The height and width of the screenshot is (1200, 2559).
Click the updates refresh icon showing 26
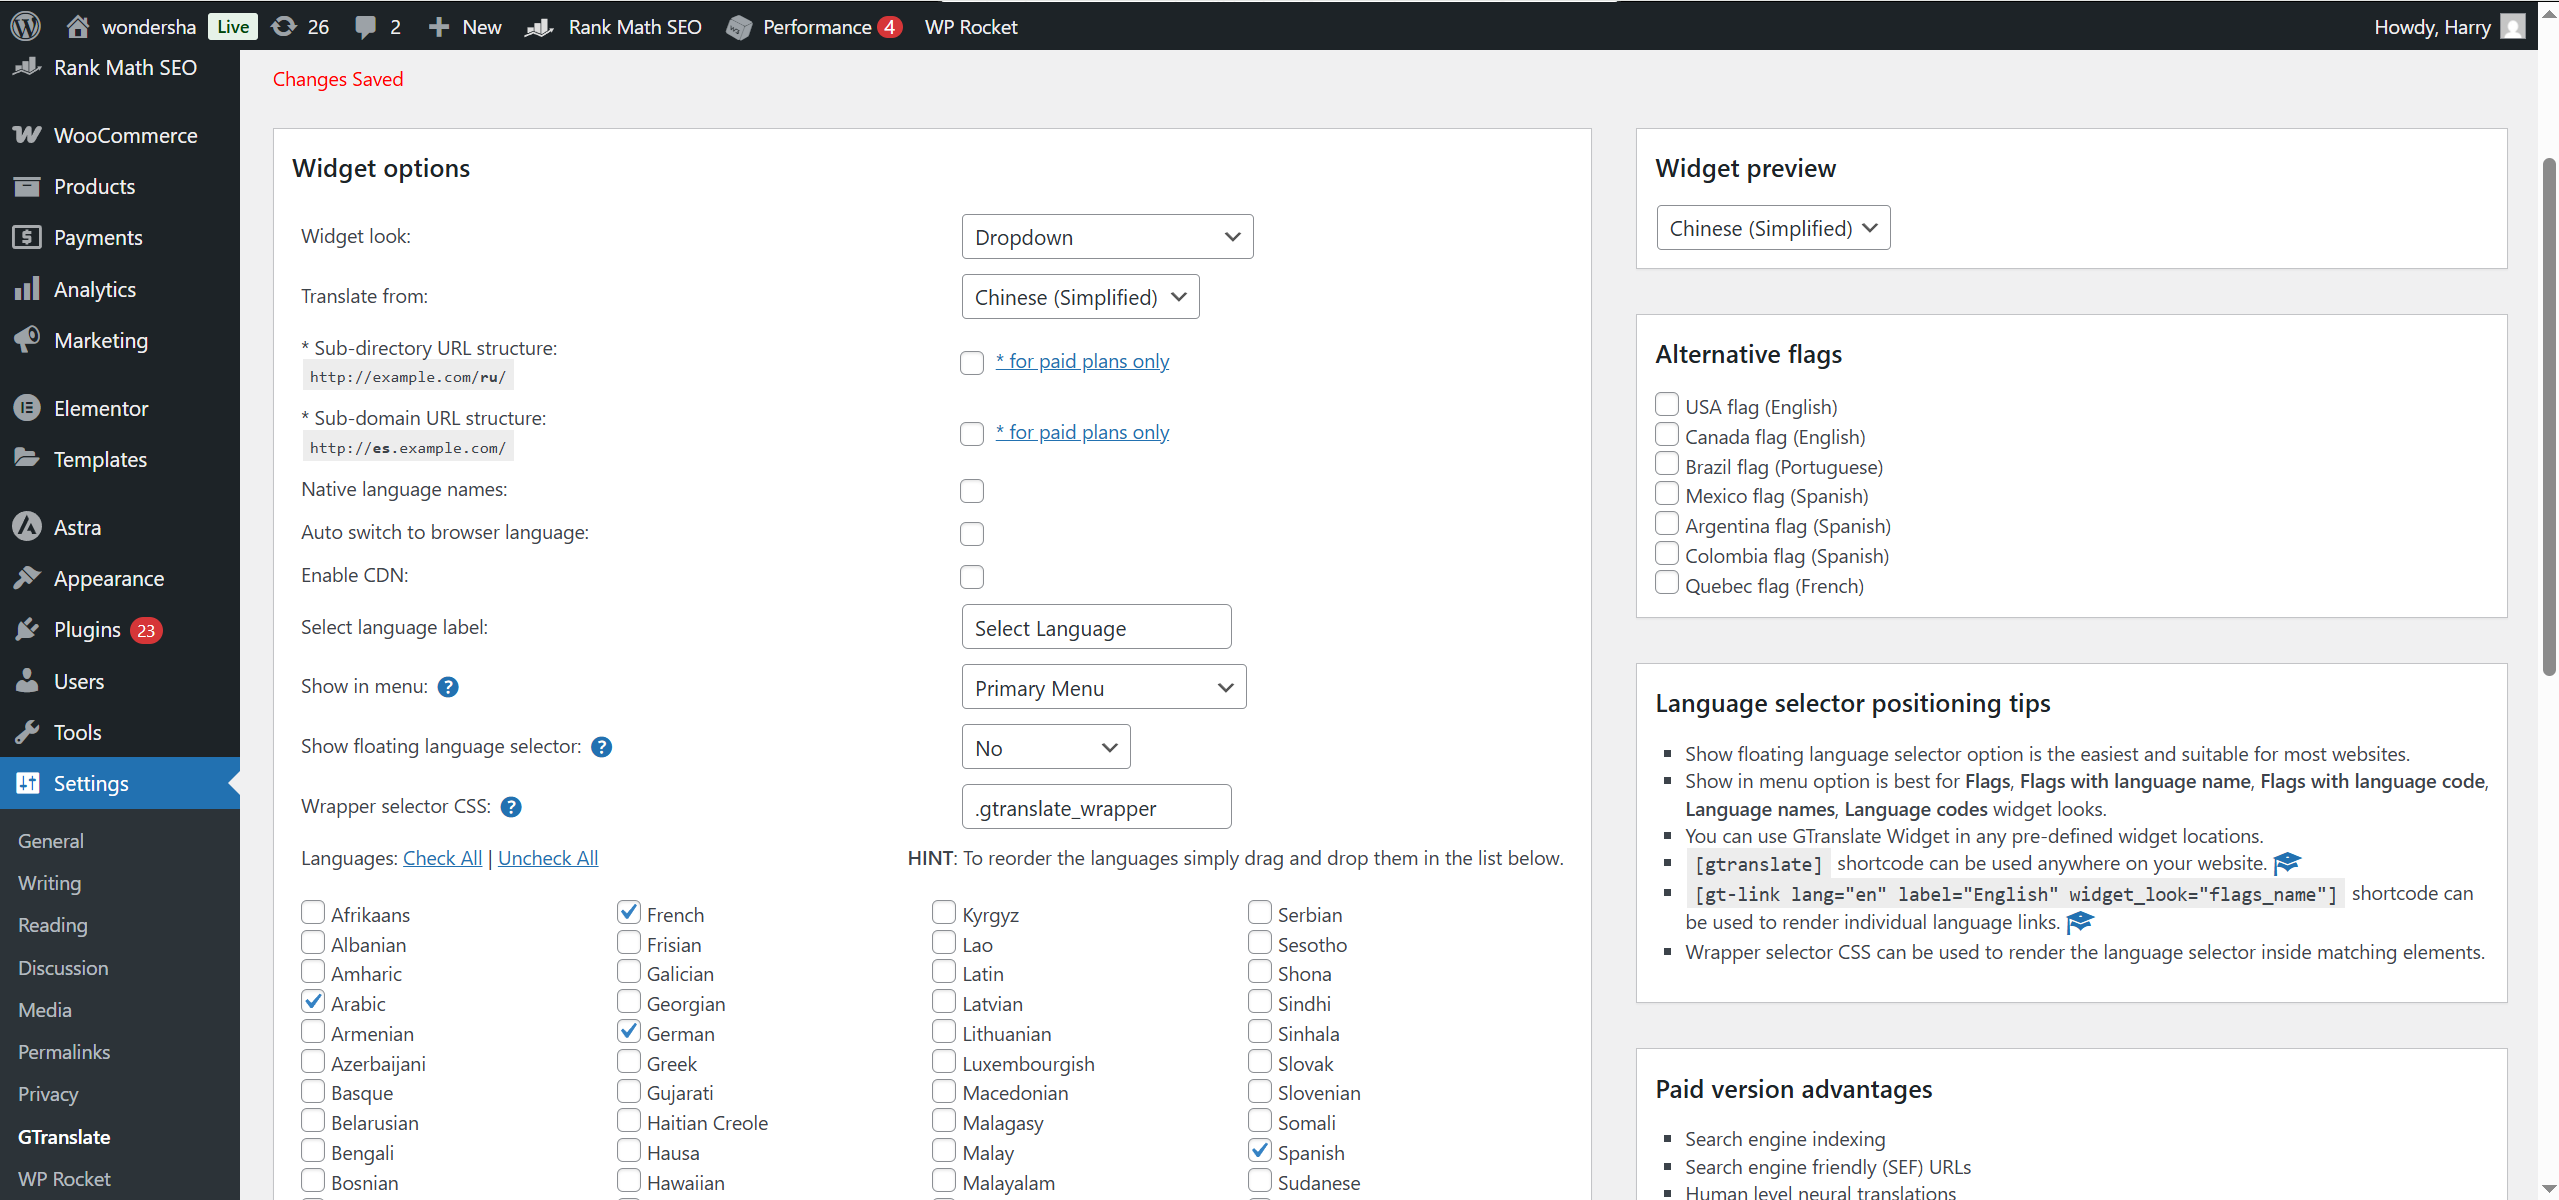pos(285,26)
